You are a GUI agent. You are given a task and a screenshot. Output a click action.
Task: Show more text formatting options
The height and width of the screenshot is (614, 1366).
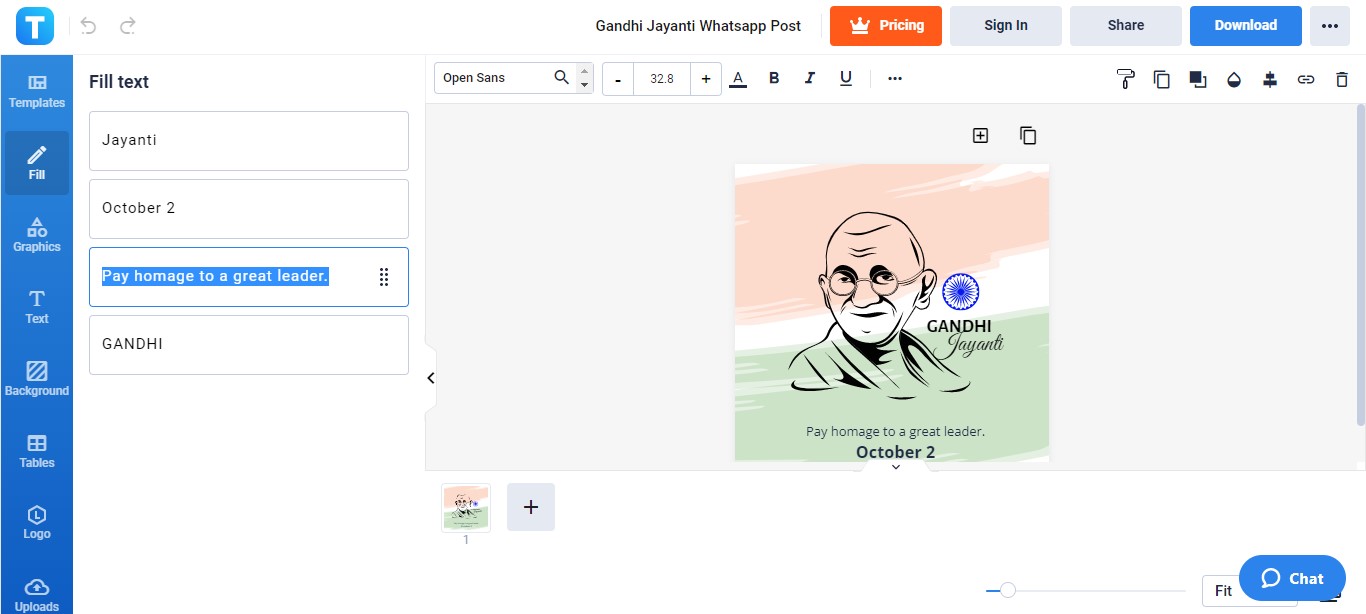895,78
